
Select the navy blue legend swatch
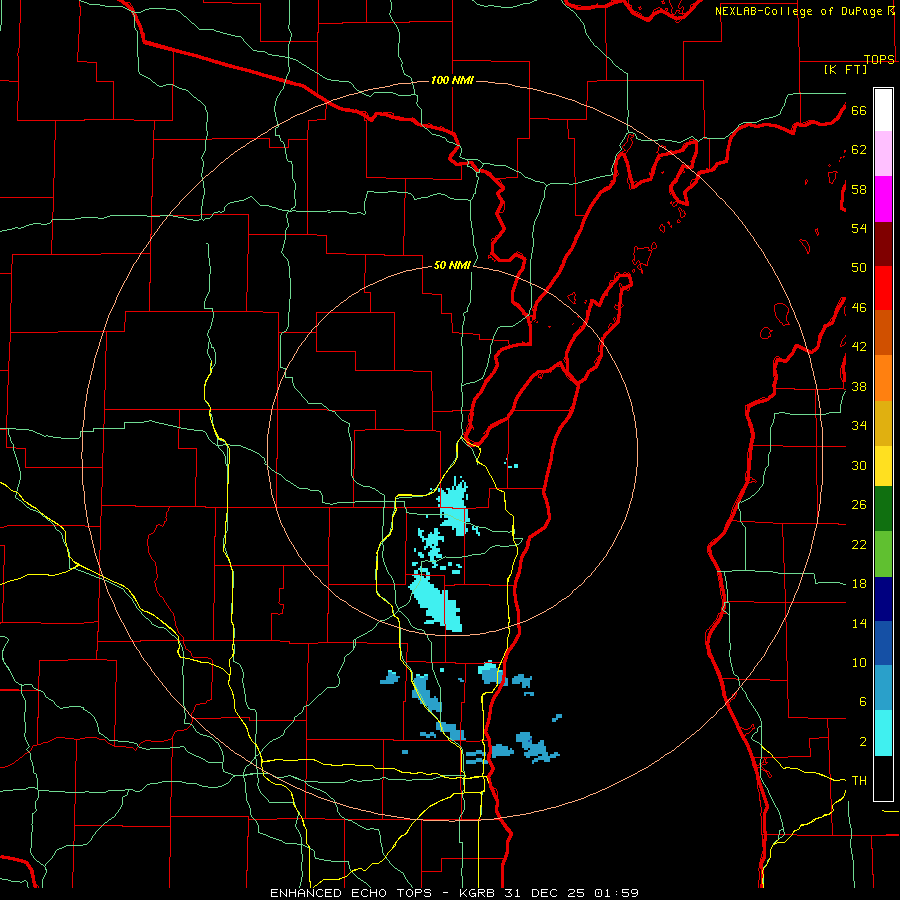point(883,599)
